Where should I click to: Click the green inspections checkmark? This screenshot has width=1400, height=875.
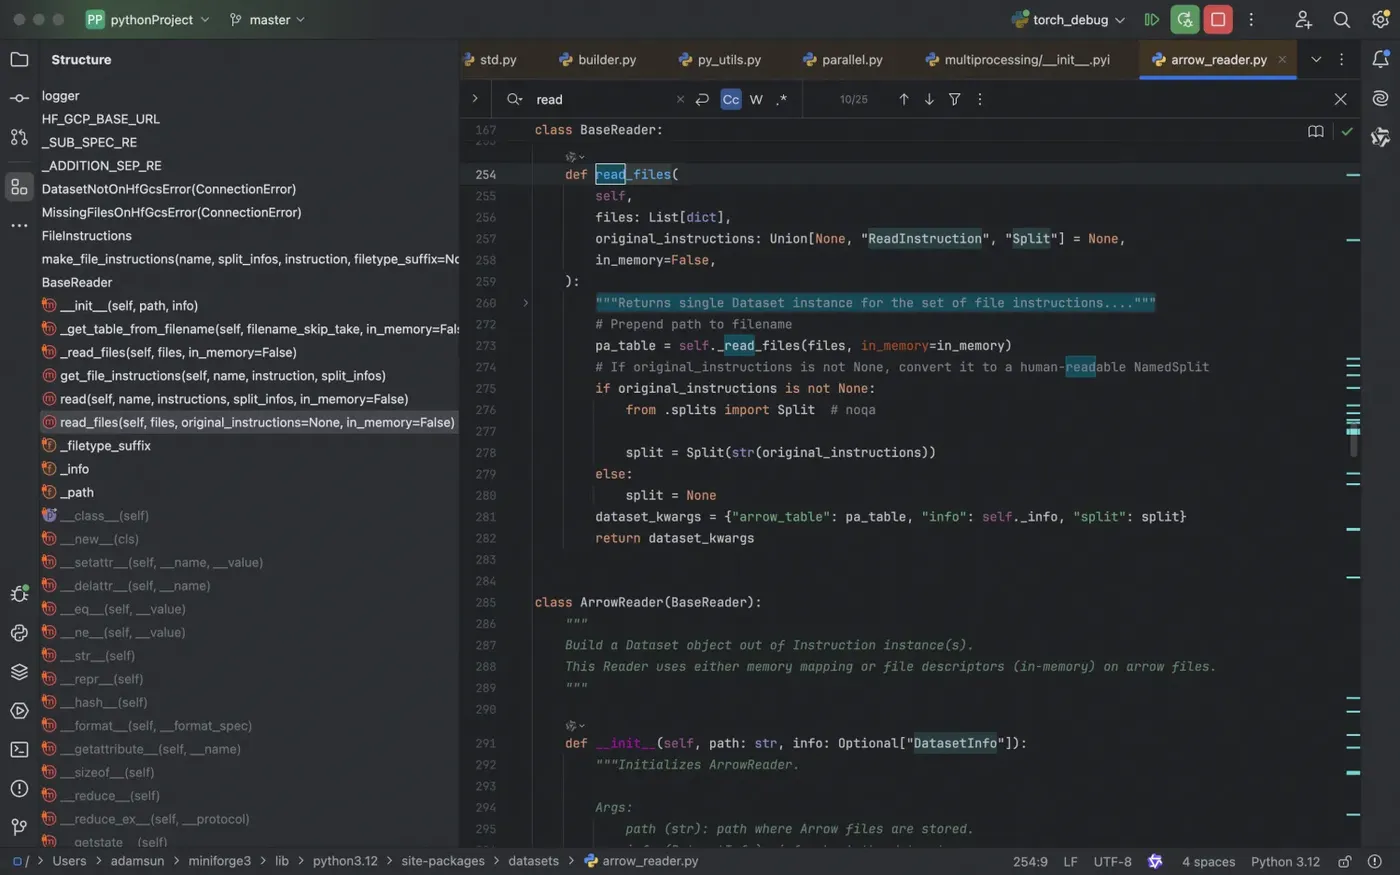pyautogui.click(x=1347, y=131)
